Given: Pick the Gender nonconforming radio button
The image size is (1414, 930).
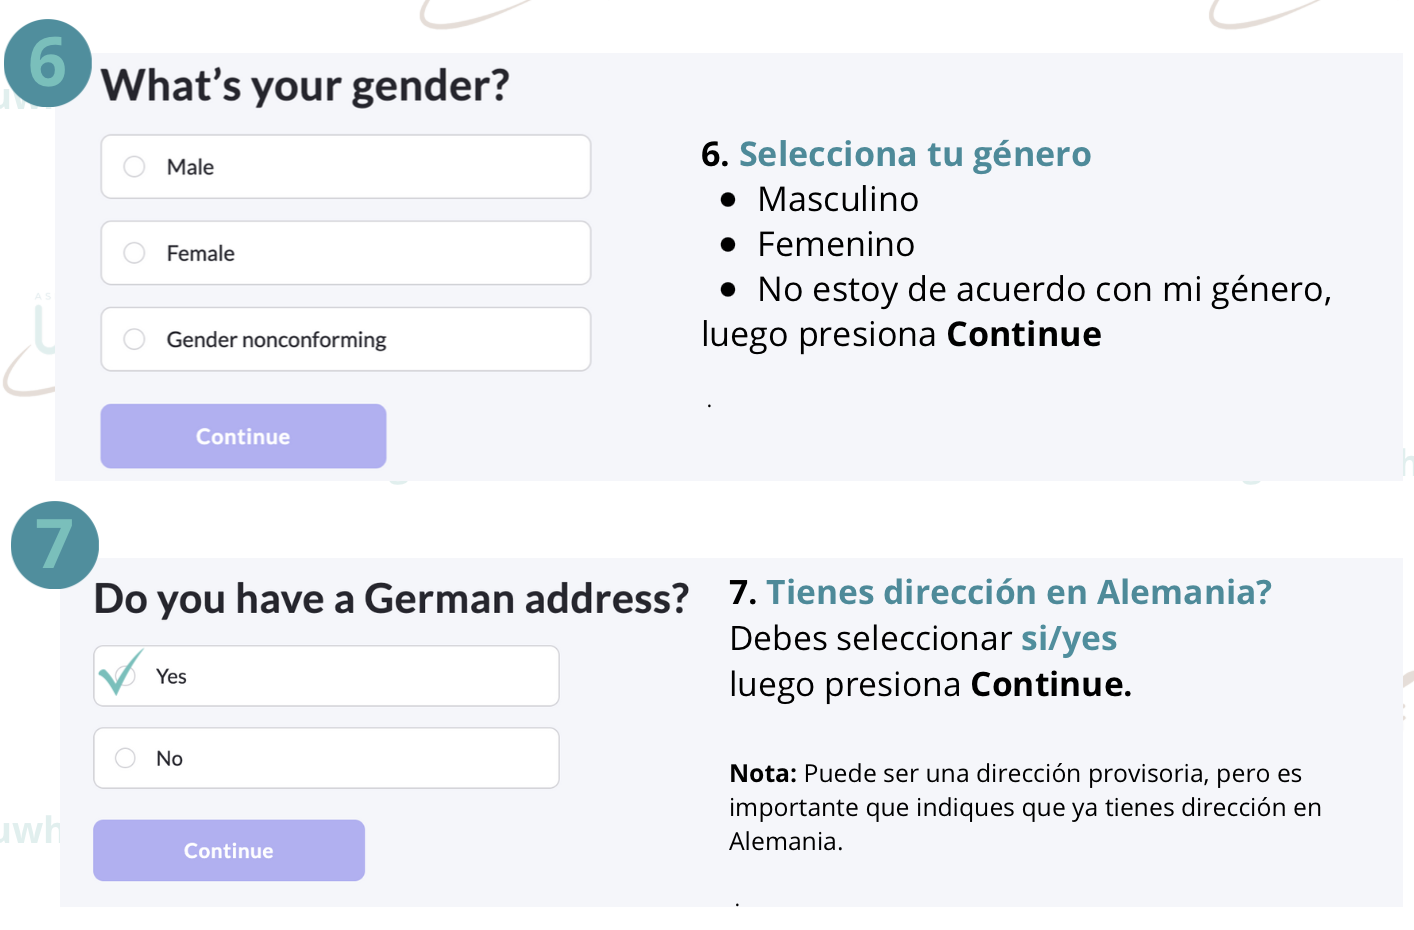Looking at the screenshot, I should (135, 339).
